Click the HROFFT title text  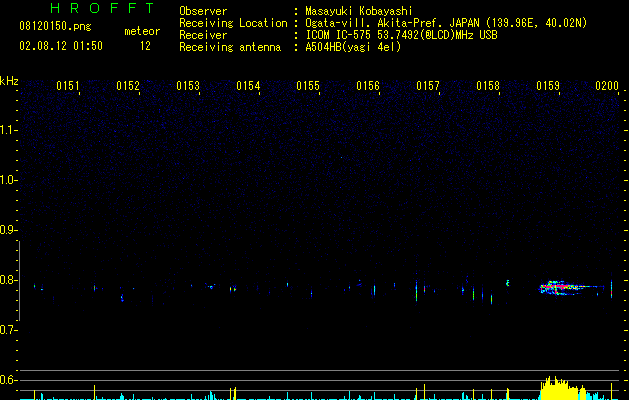pyautogui.click(x=103, y=8)
